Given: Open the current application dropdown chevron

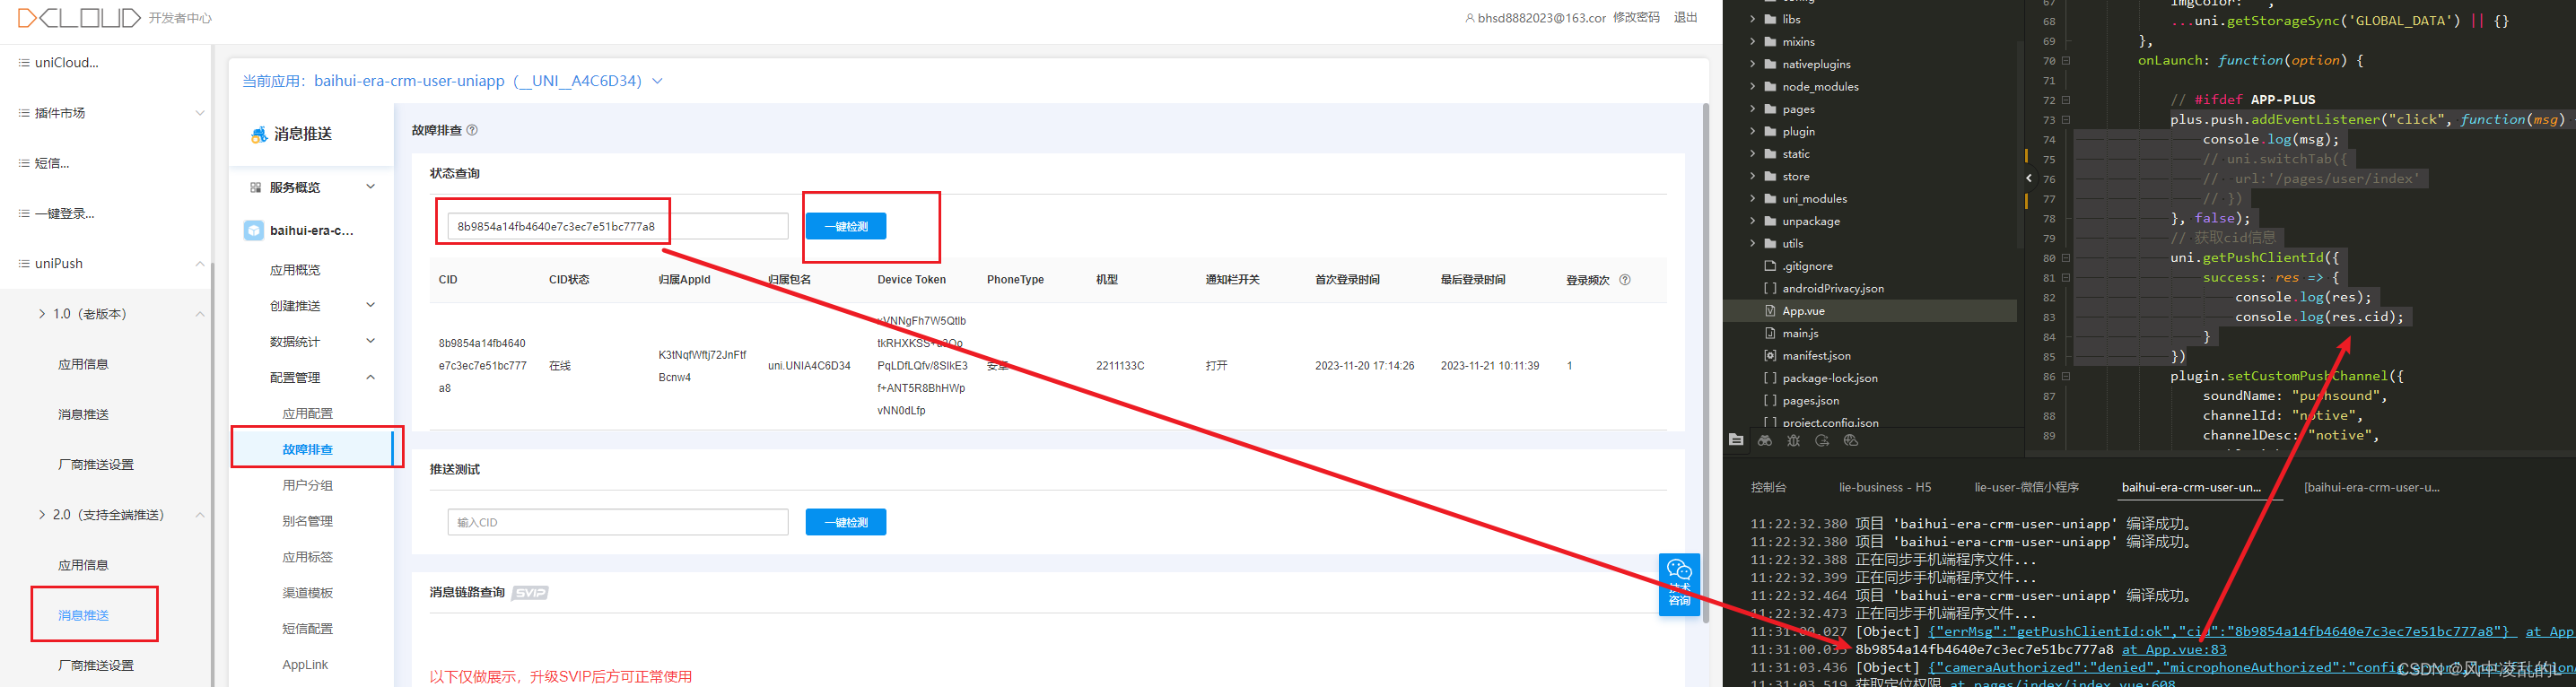Looking at the screenshot, I should click(657, 81).
